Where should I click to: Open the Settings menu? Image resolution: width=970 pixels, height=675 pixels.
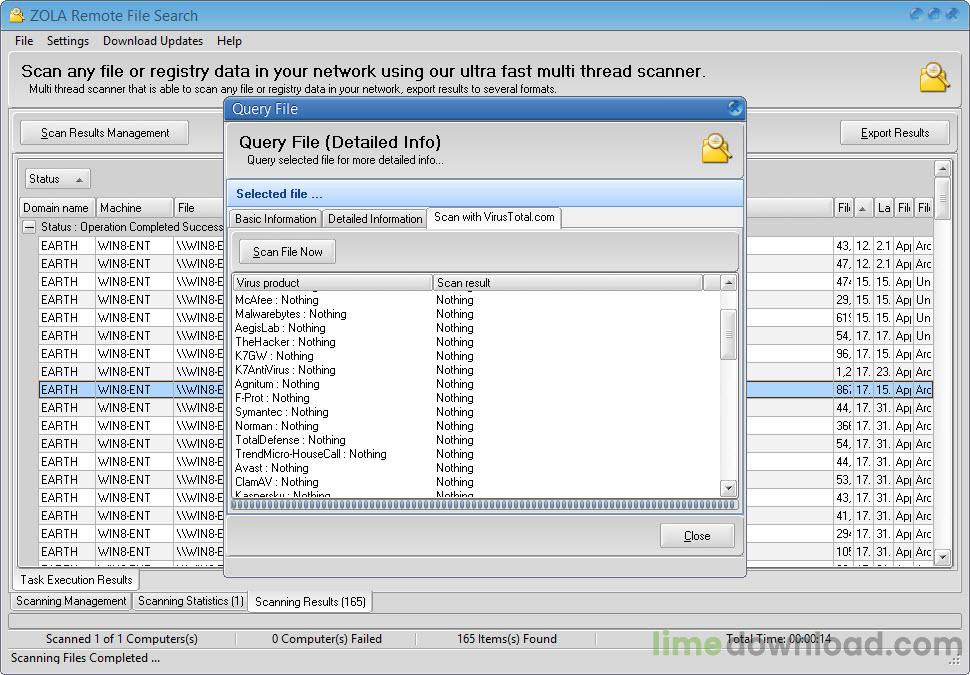tap(68, 41)
